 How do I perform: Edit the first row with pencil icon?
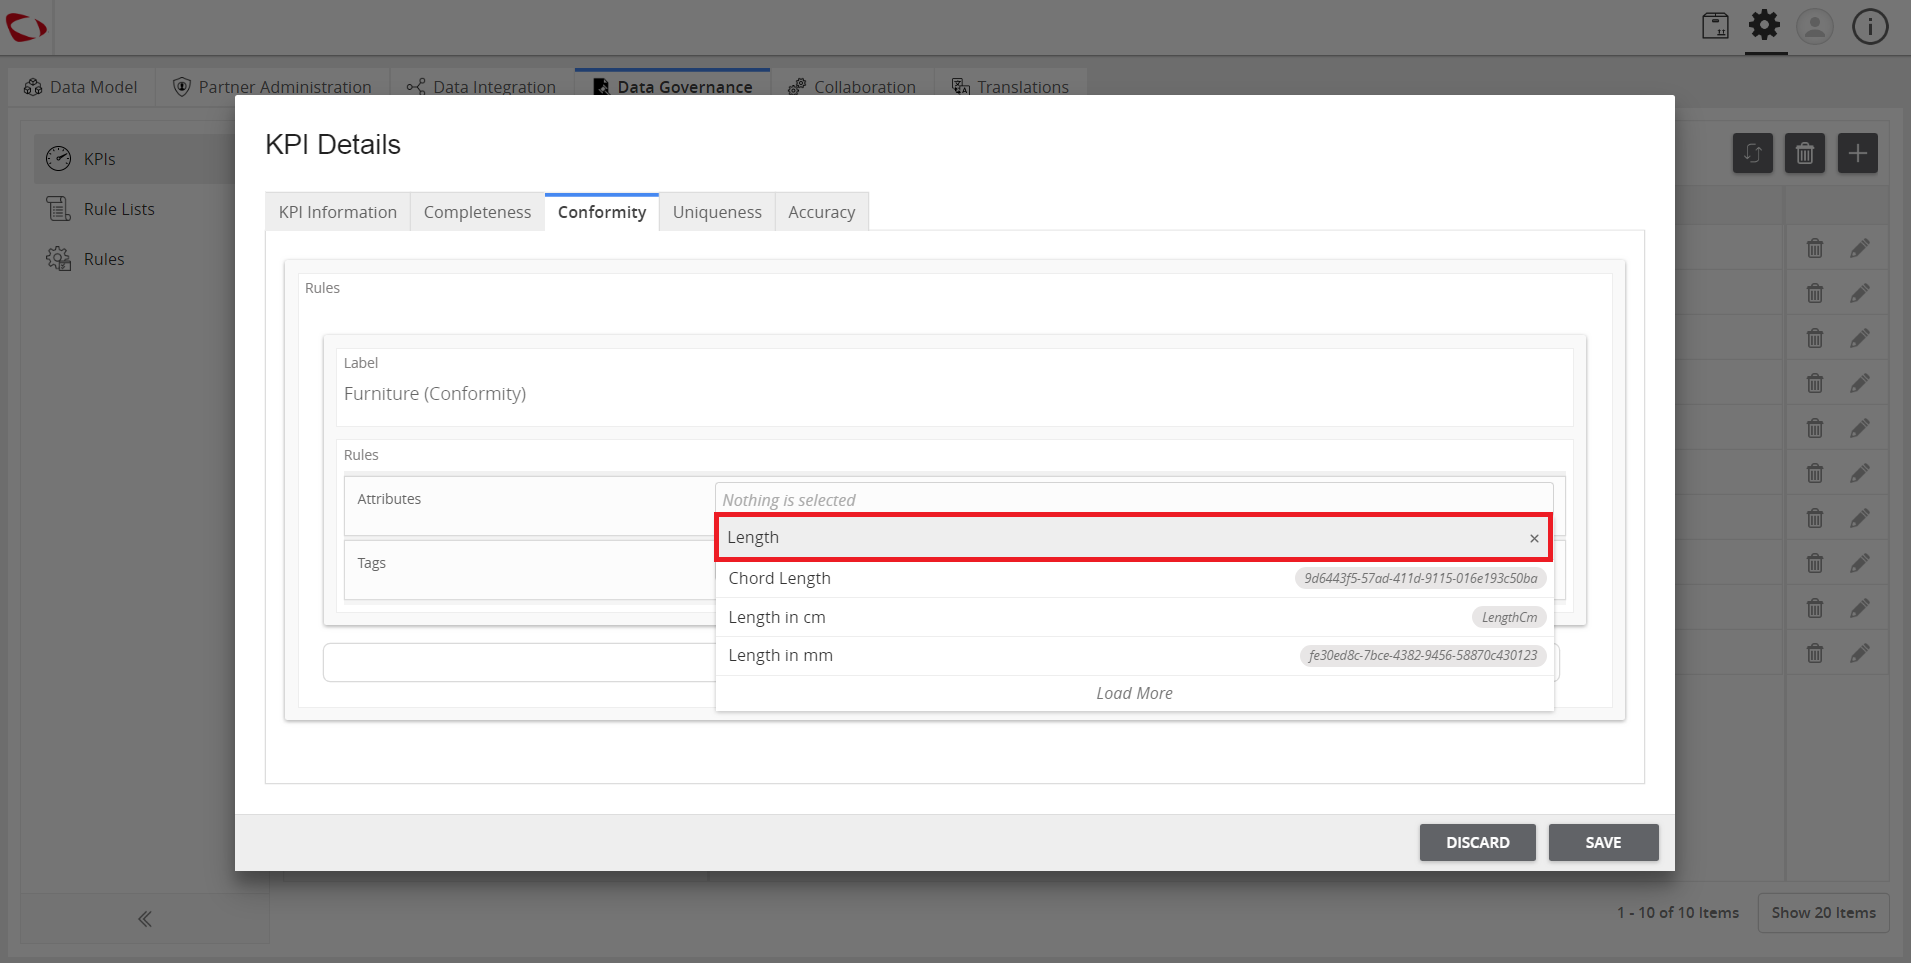[x=1860, y=248]
